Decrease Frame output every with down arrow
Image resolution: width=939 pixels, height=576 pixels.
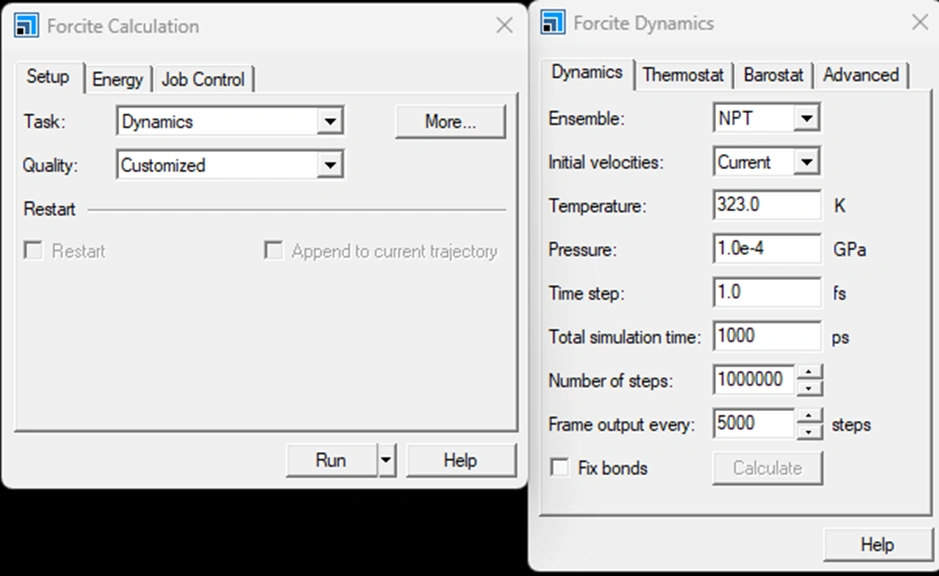point(810,432)
